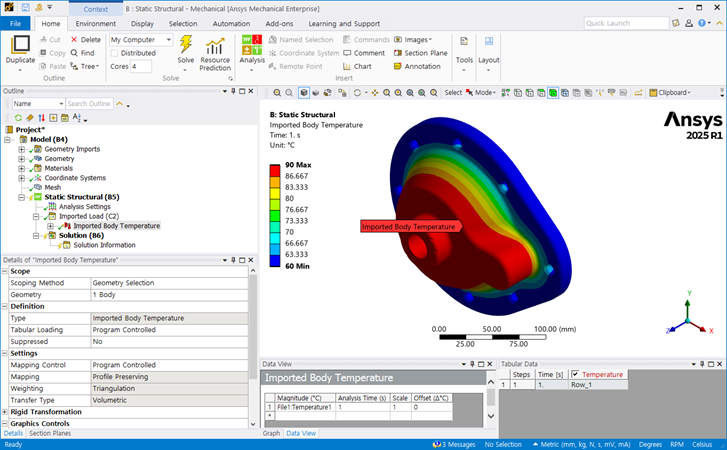Switch to the Environment ribbon tab
This screenshot has width=727, height=450.
(x=96, y=24)
